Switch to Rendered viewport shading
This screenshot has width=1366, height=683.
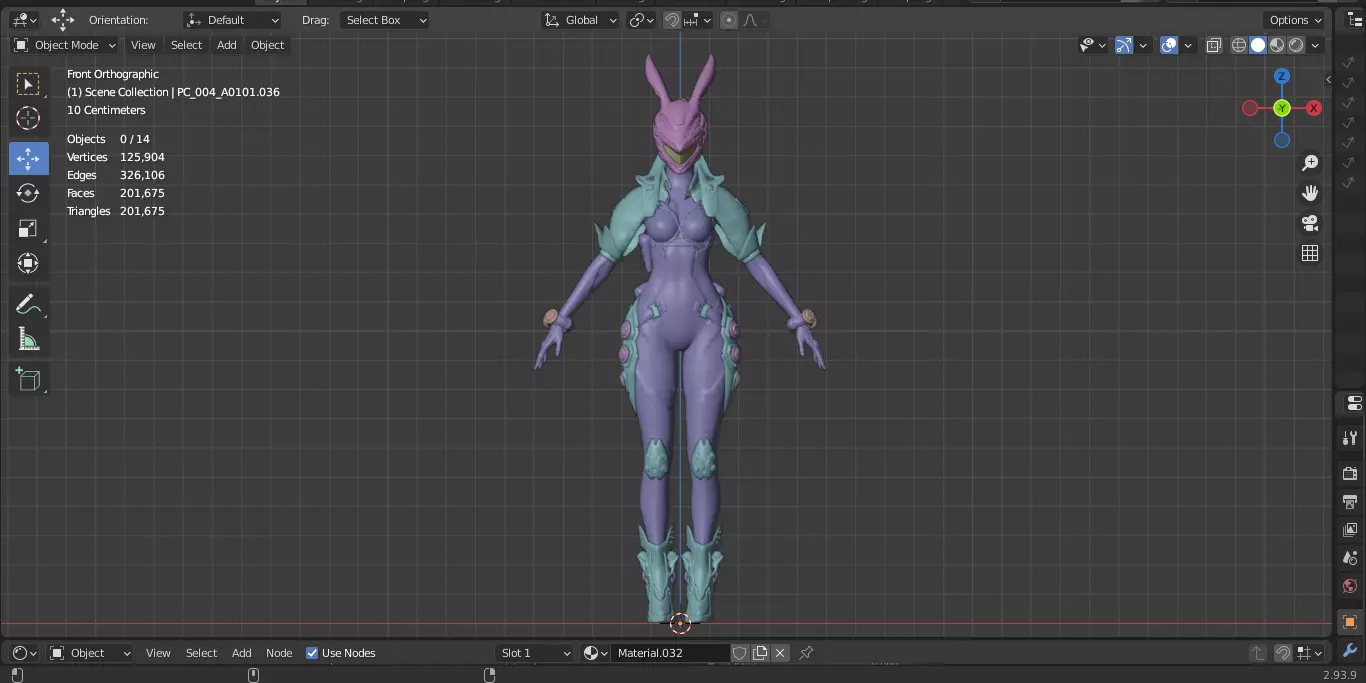click(1296, 45)
